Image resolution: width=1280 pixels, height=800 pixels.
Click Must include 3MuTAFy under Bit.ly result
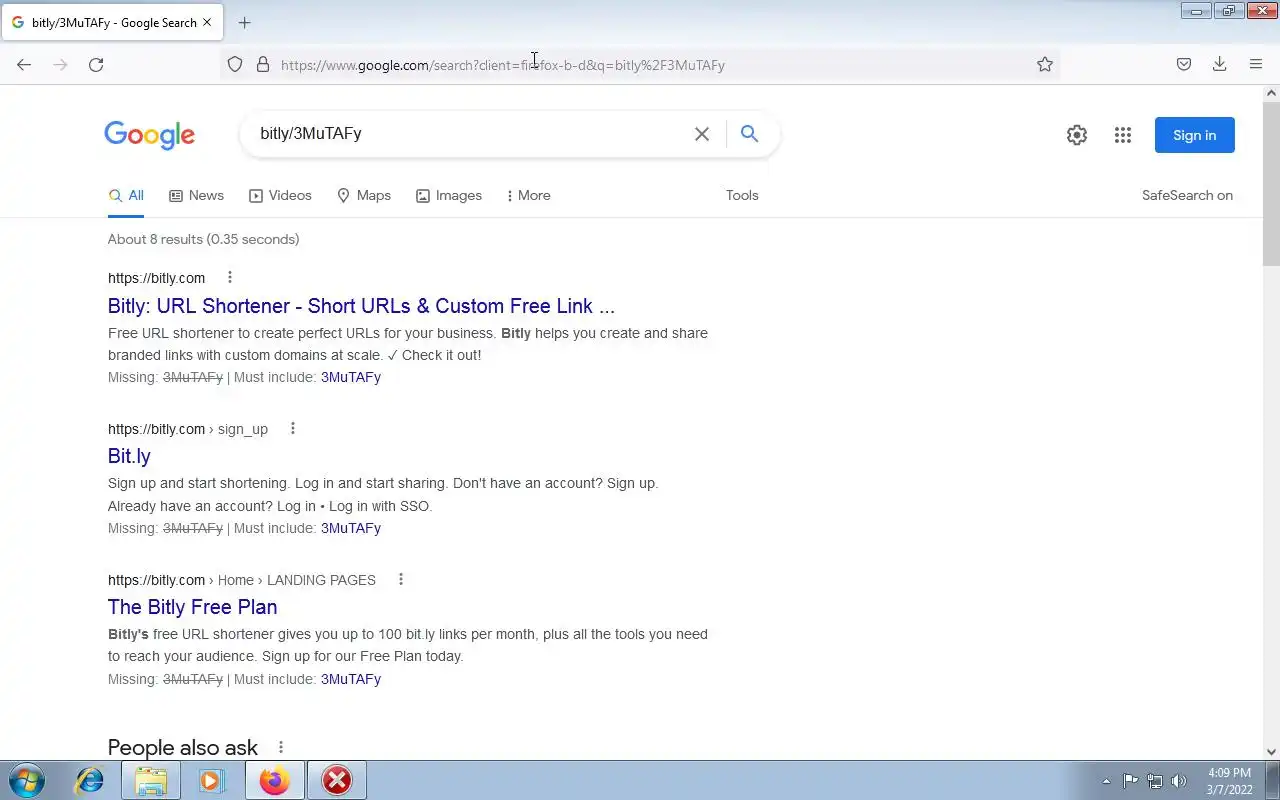[x=351, y=528]
